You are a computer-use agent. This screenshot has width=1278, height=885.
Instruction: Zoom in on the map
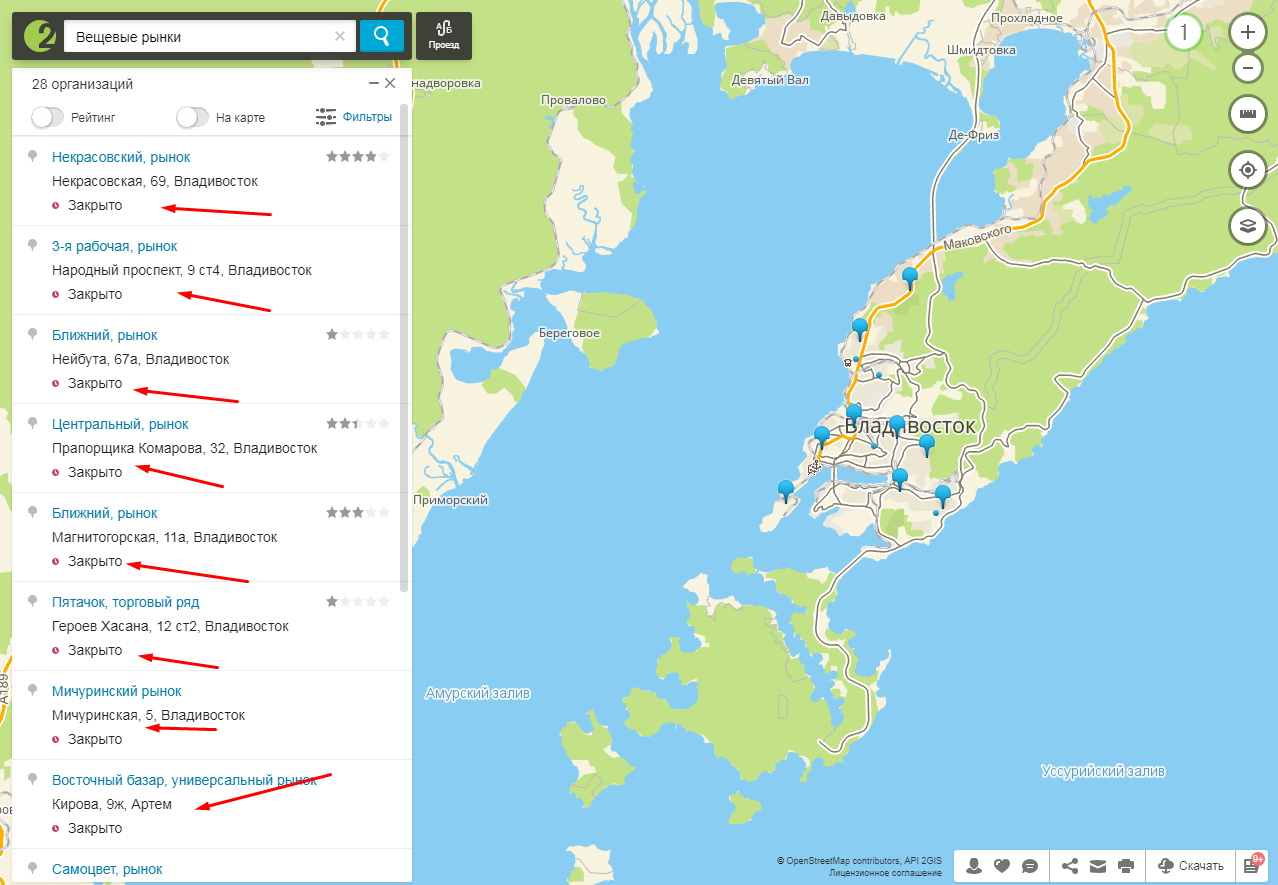(x=1247, y=33)
